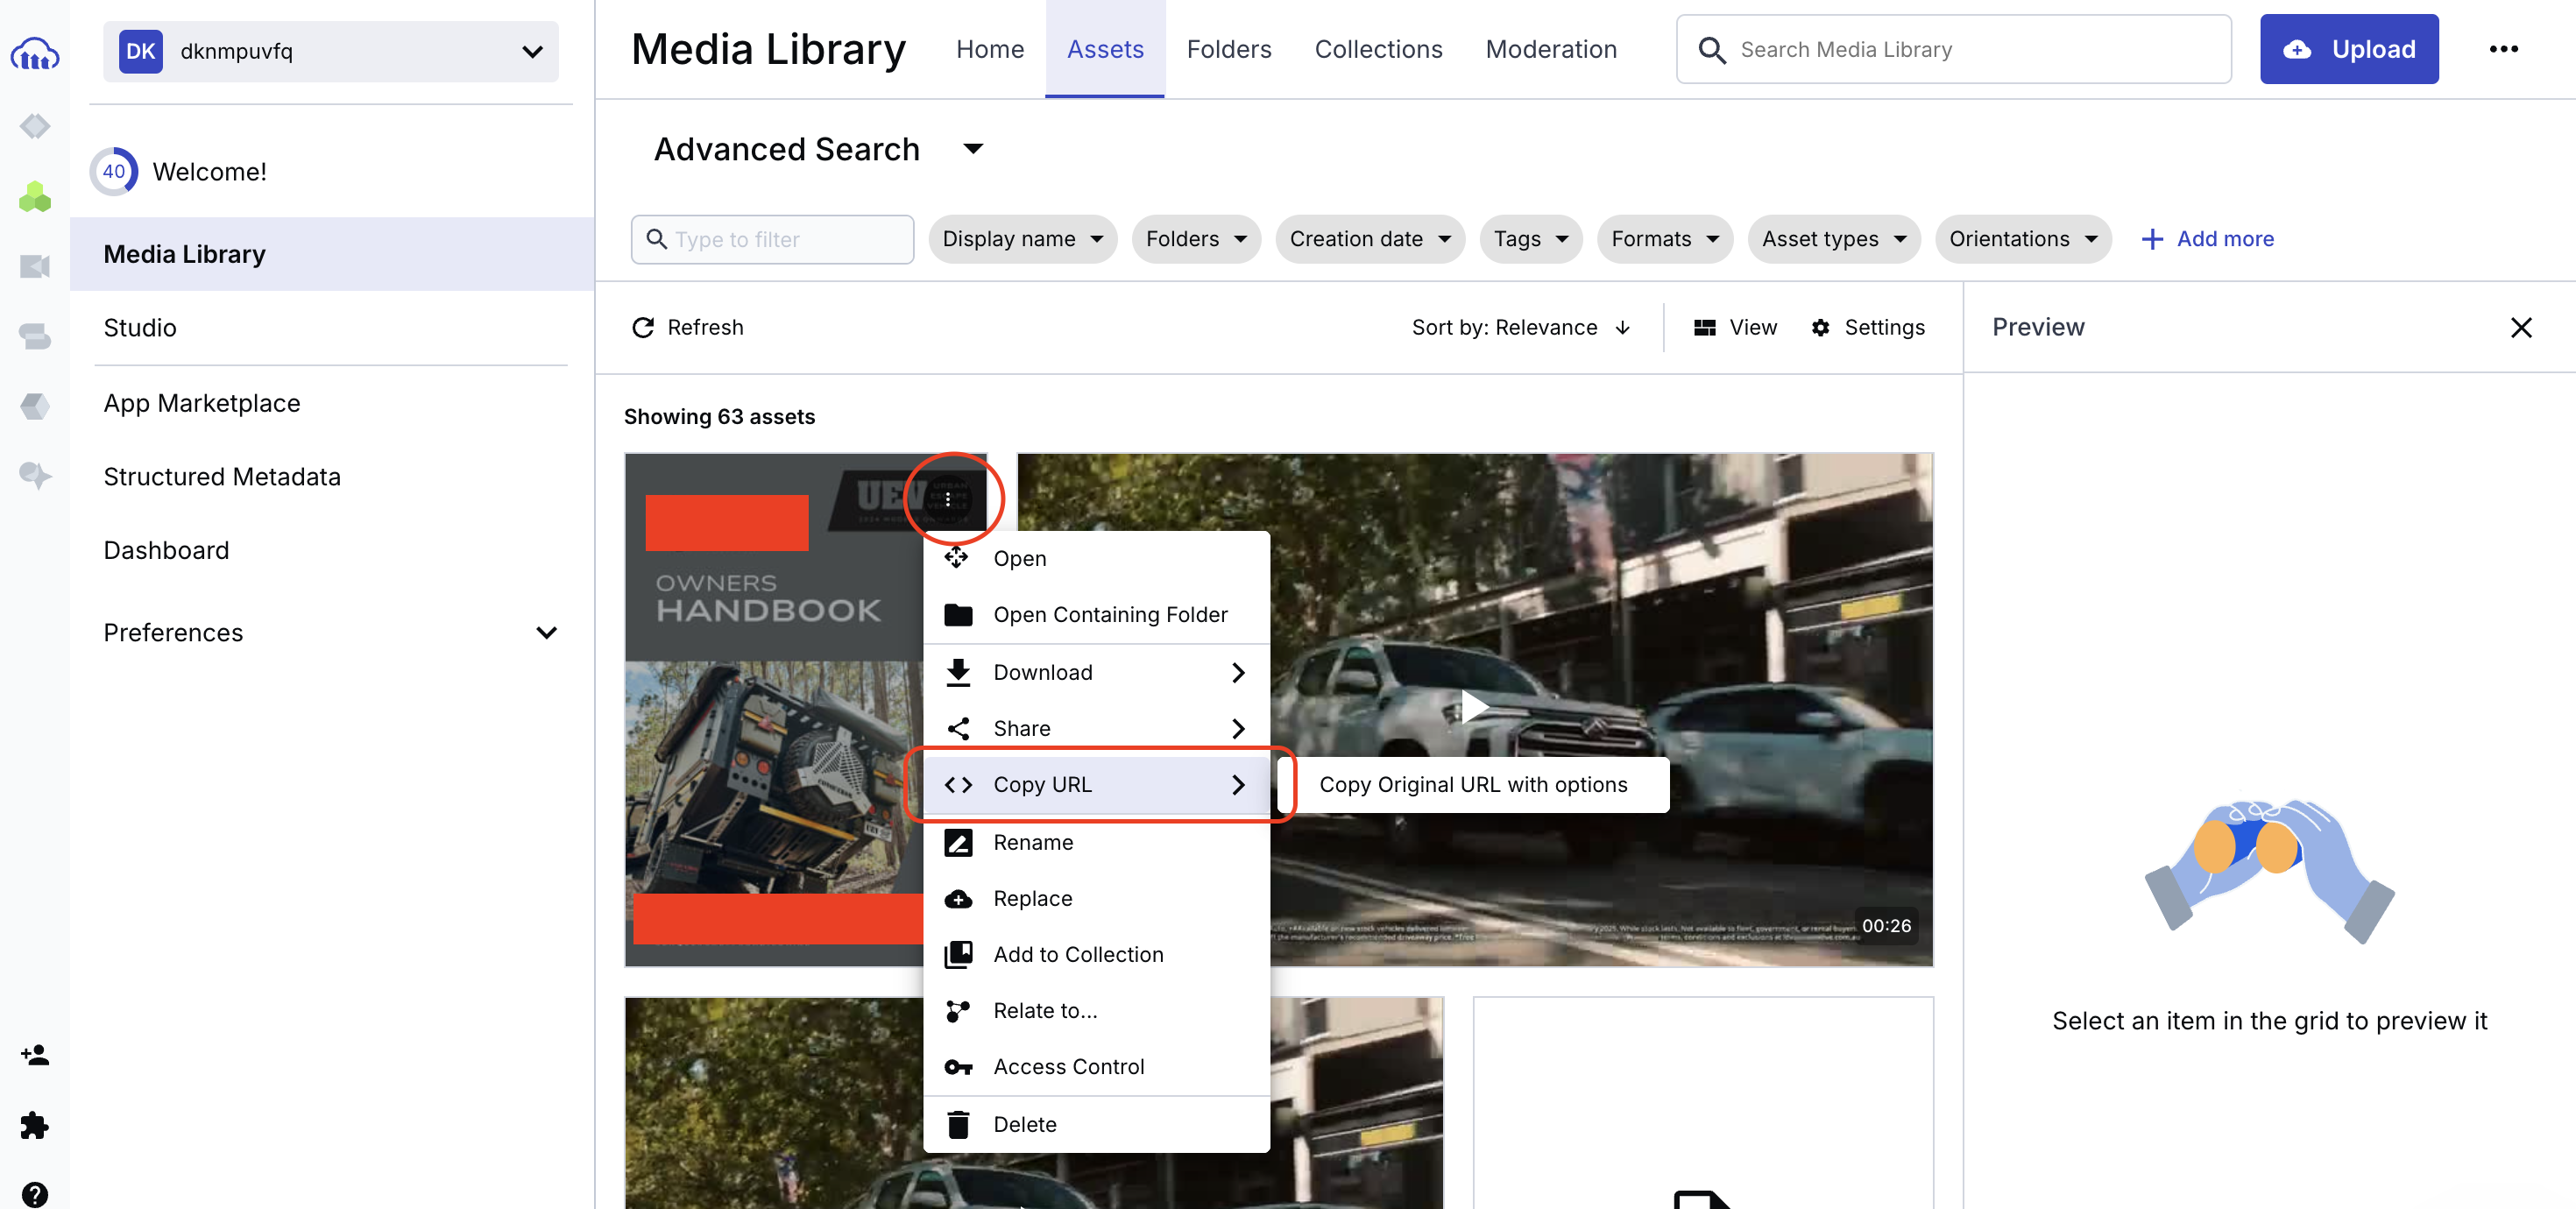2576x1209 pixels.
Task: Click the kebab menu on handbook thumbnail
Action: tap(947, 499)
